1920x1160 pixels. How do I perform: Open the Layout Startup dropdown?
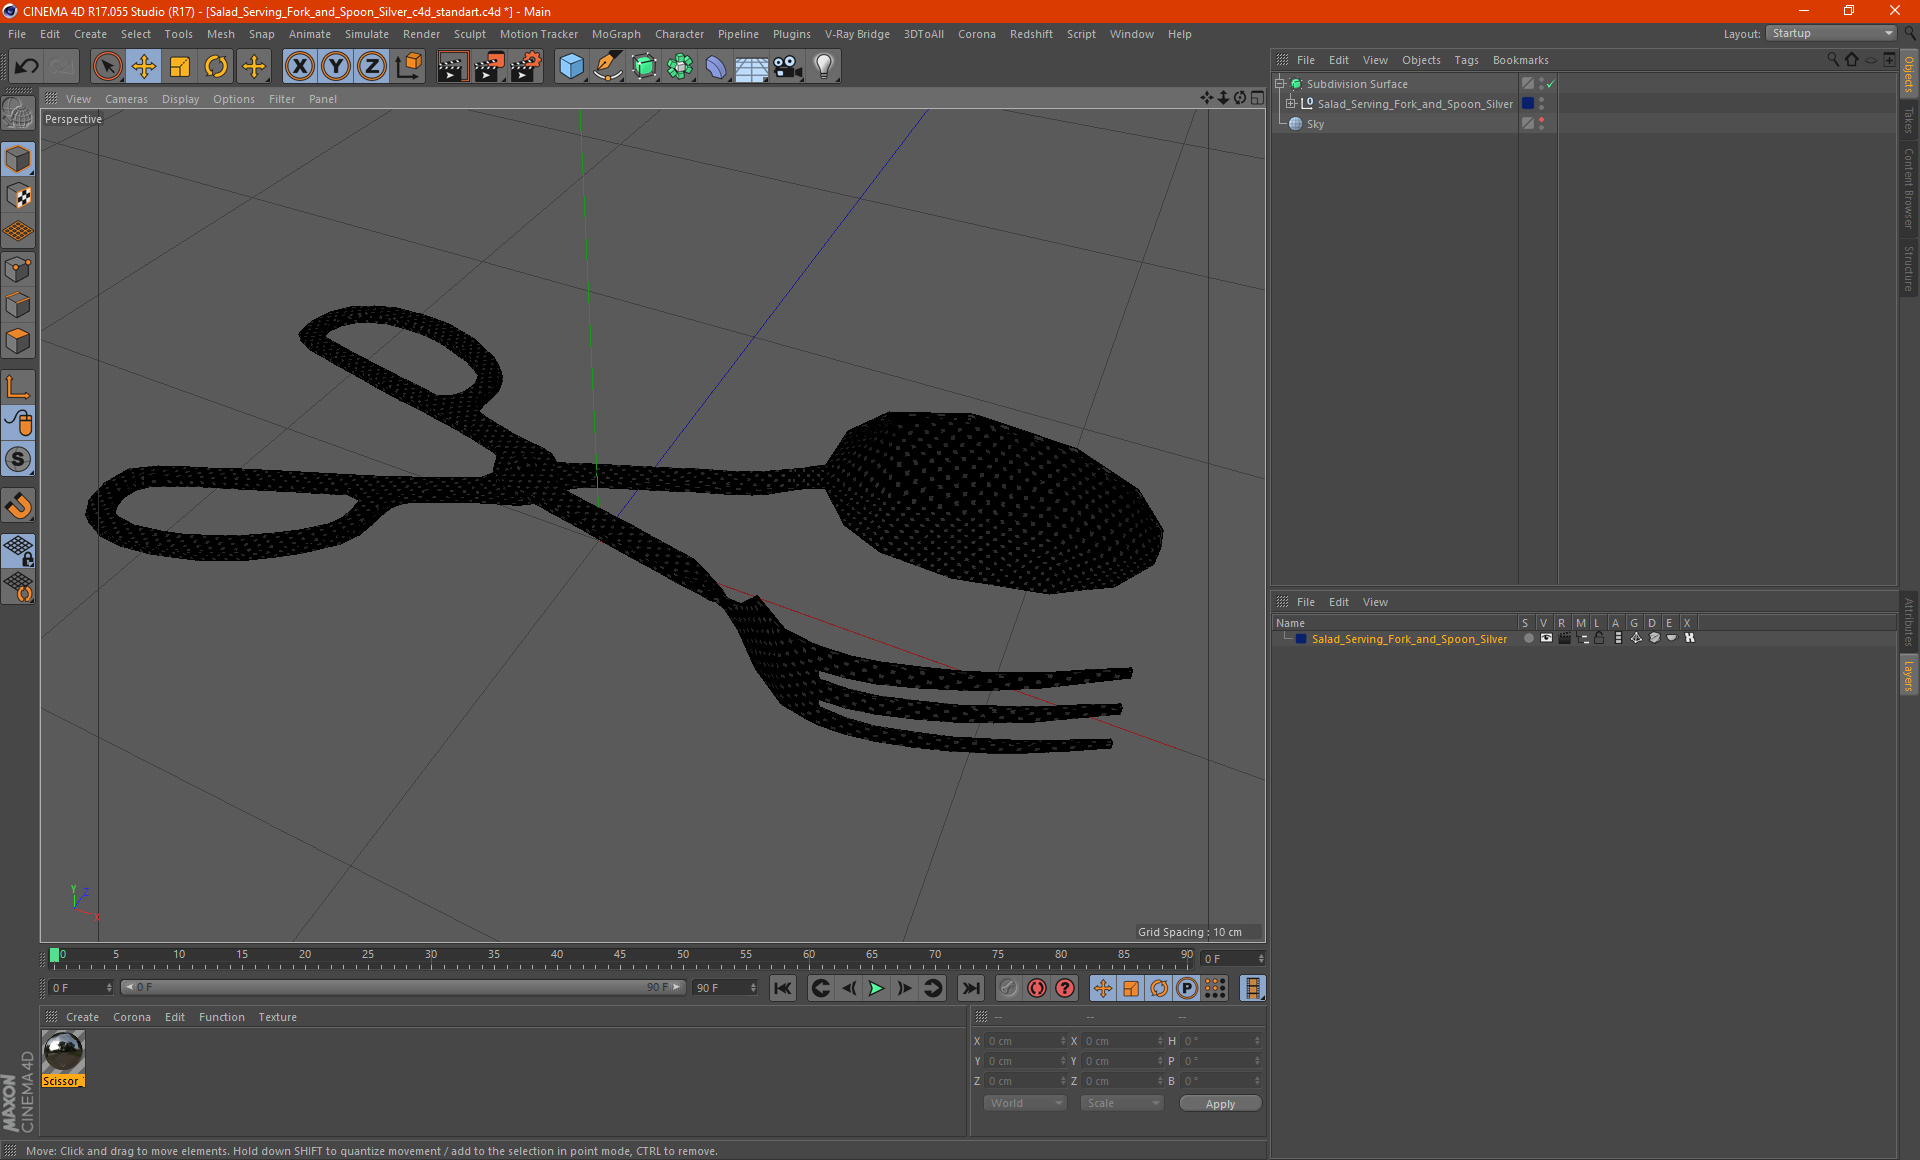(x=1831, y=33)
